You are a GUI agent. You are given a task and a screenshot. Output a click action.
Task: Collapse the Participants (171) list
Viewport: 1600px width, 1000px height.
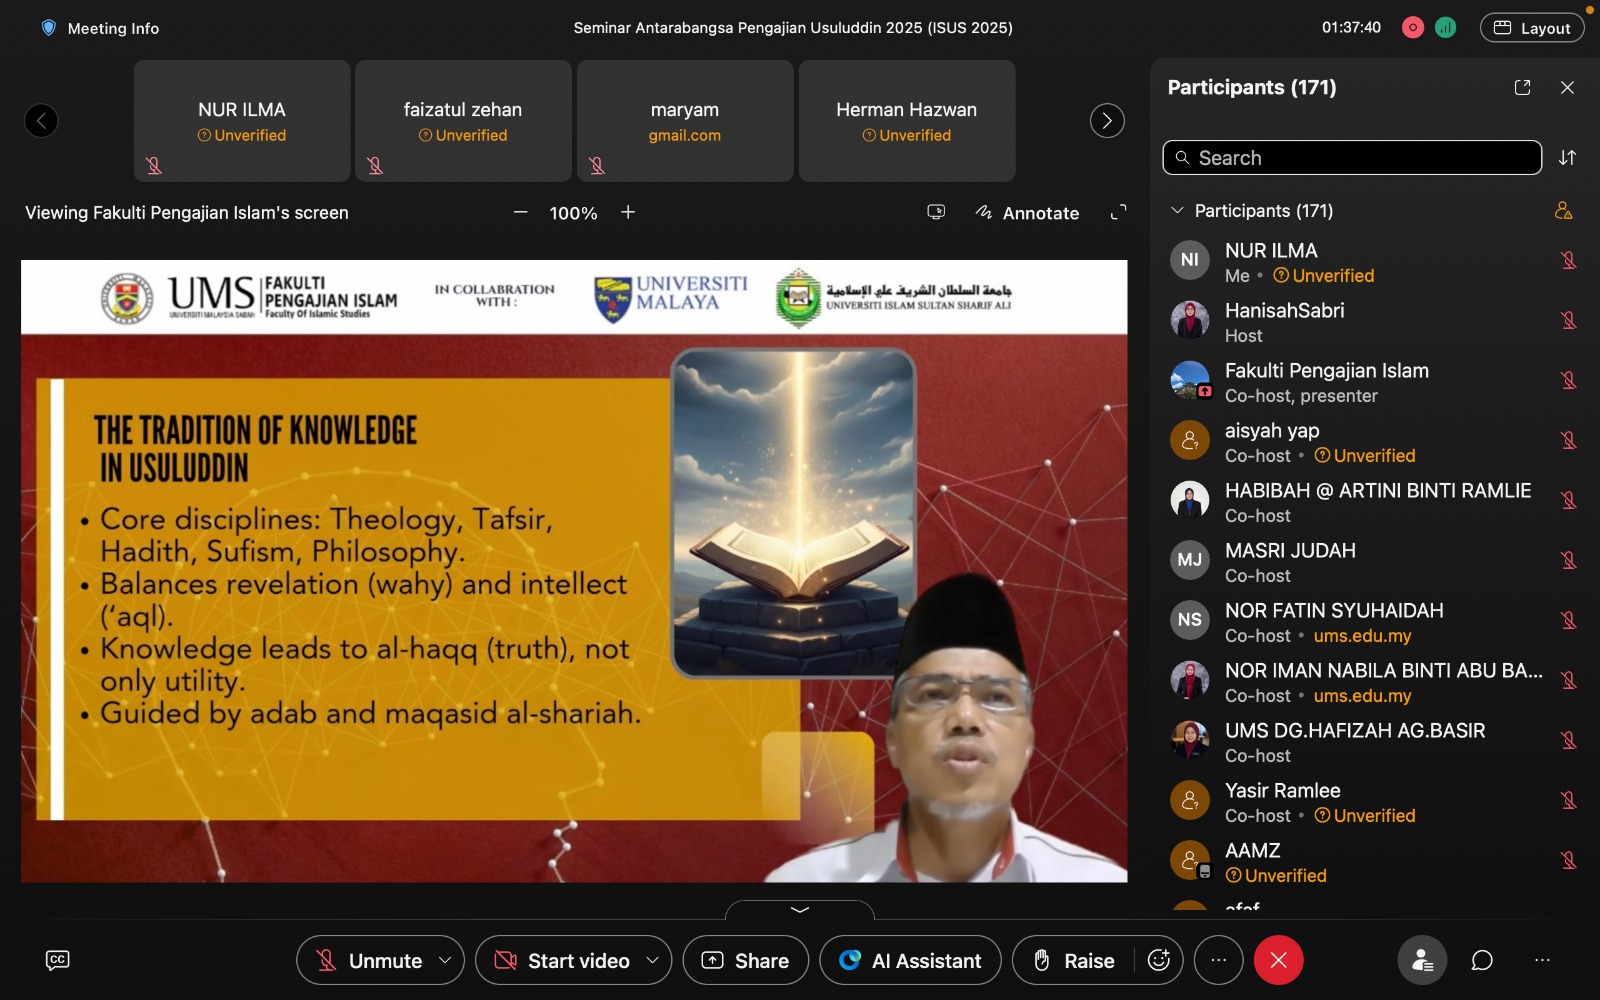click(x=1177, y=211)
